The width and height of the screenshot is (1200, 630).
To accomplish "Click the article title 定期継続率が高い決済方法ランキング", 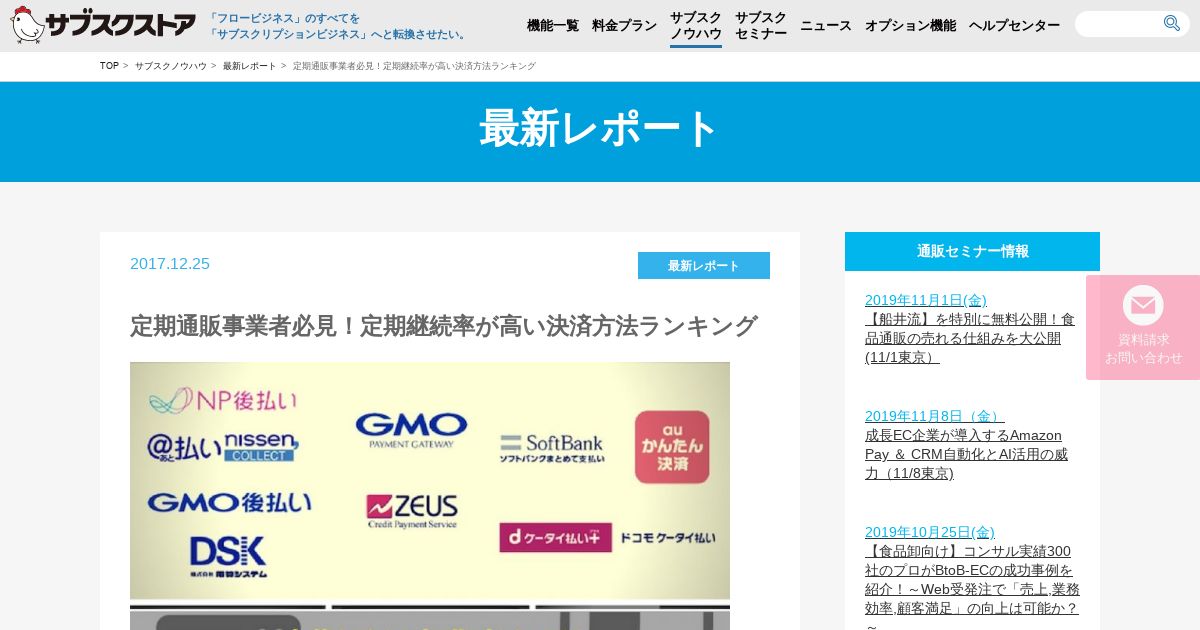I will (444, 326).
